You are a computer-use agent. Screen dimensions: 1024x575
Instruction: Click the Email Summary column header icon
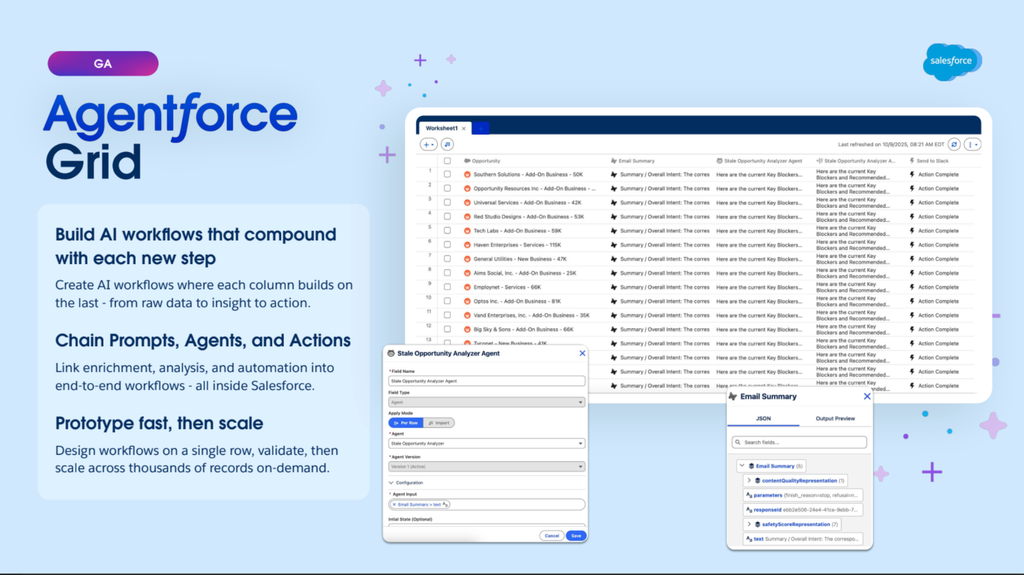(613, 161)
